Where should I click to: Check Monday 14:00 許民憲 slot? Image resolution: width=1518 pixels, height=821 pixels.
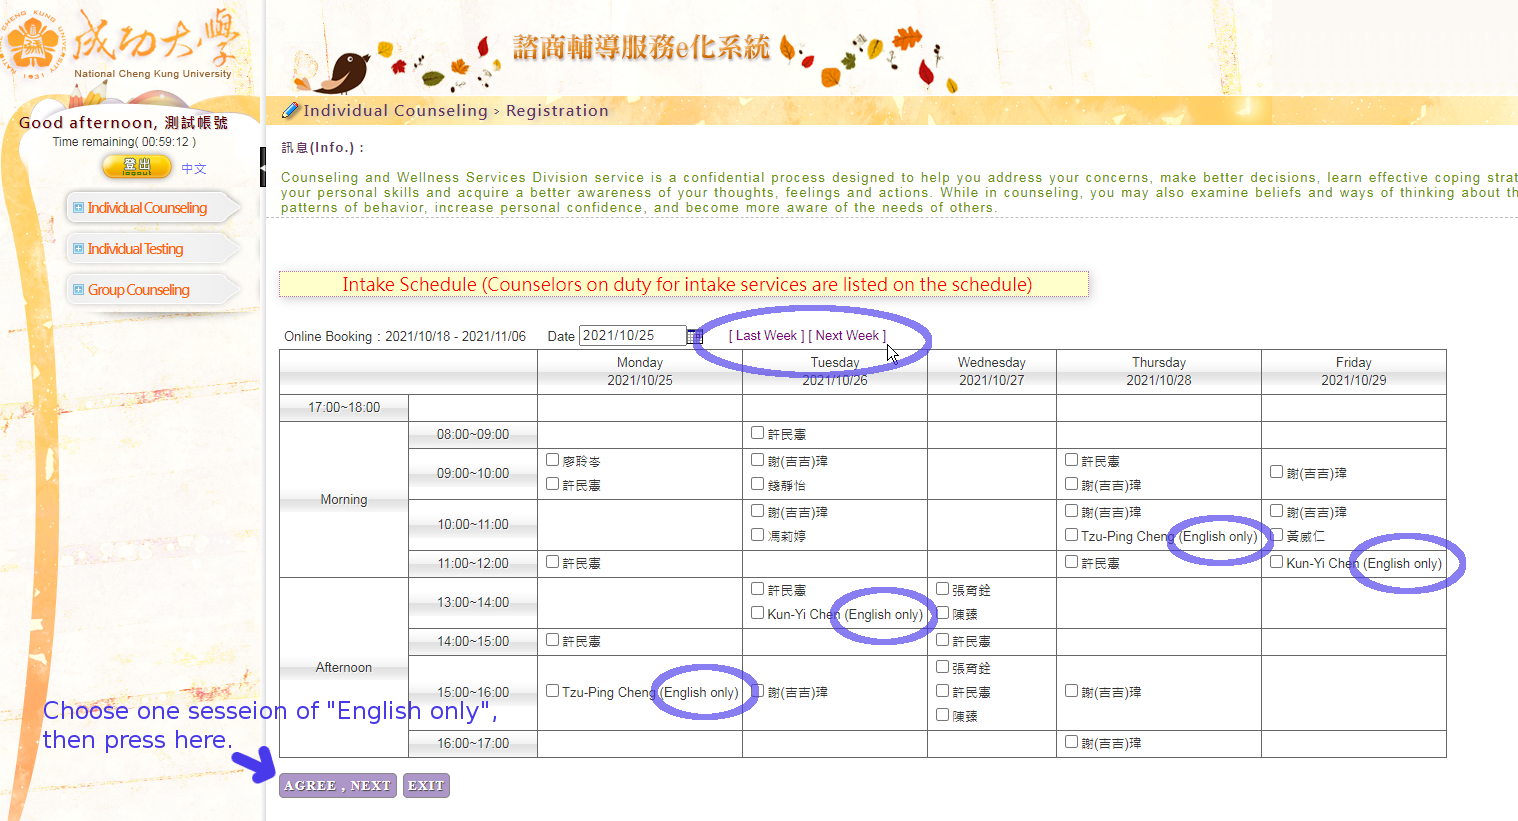[x=553, y=640]
